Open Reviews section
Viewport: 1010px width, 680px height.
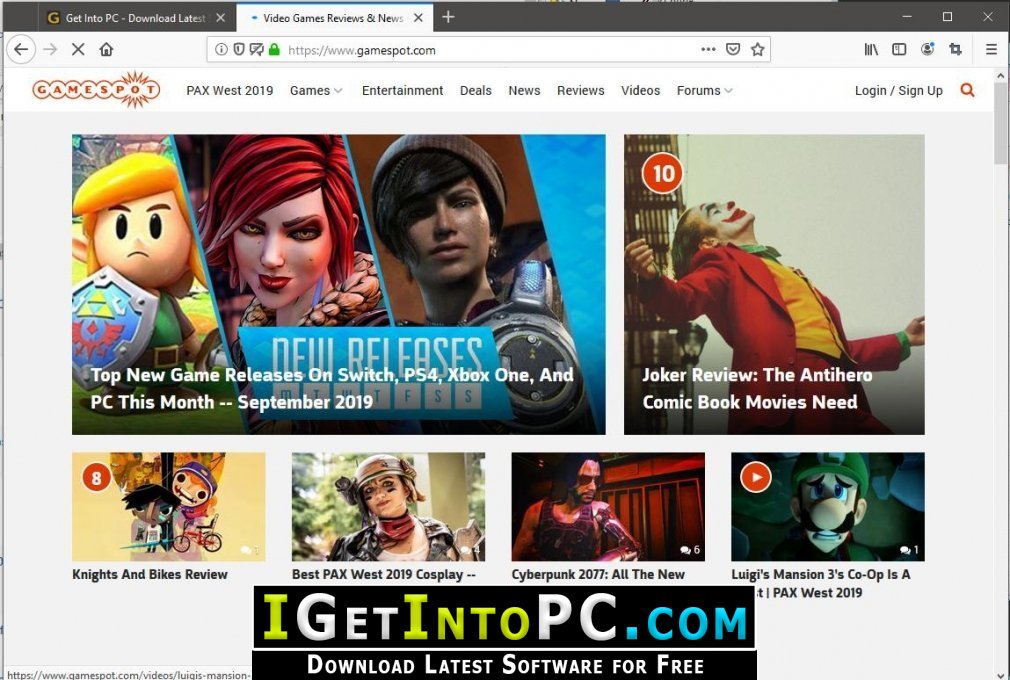(x=580, y=91)
